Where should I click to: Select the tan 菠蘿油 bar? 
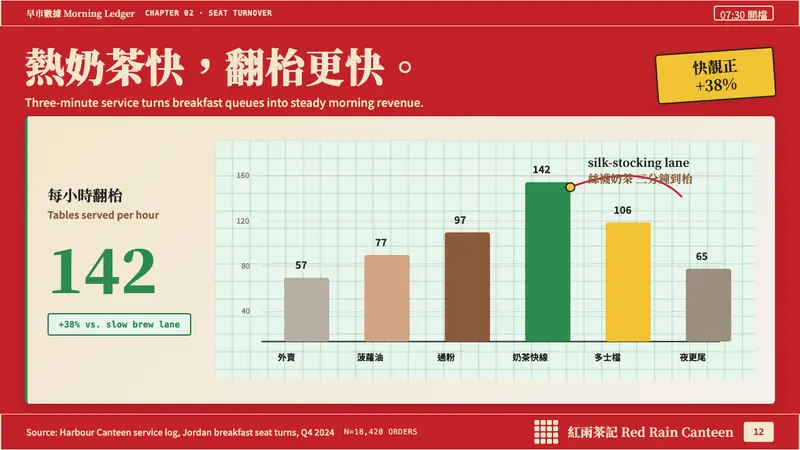coord(387,298)
